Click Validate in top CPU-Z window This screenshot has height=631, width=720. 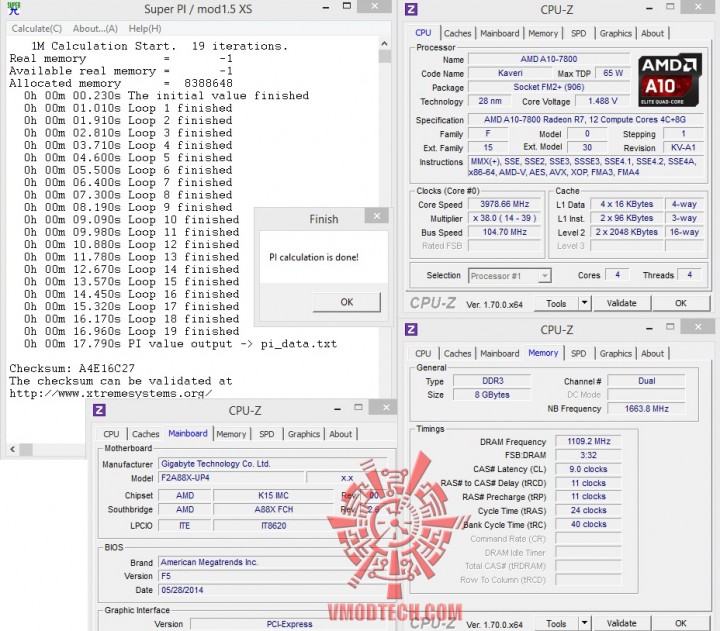[x=621, y=303]
